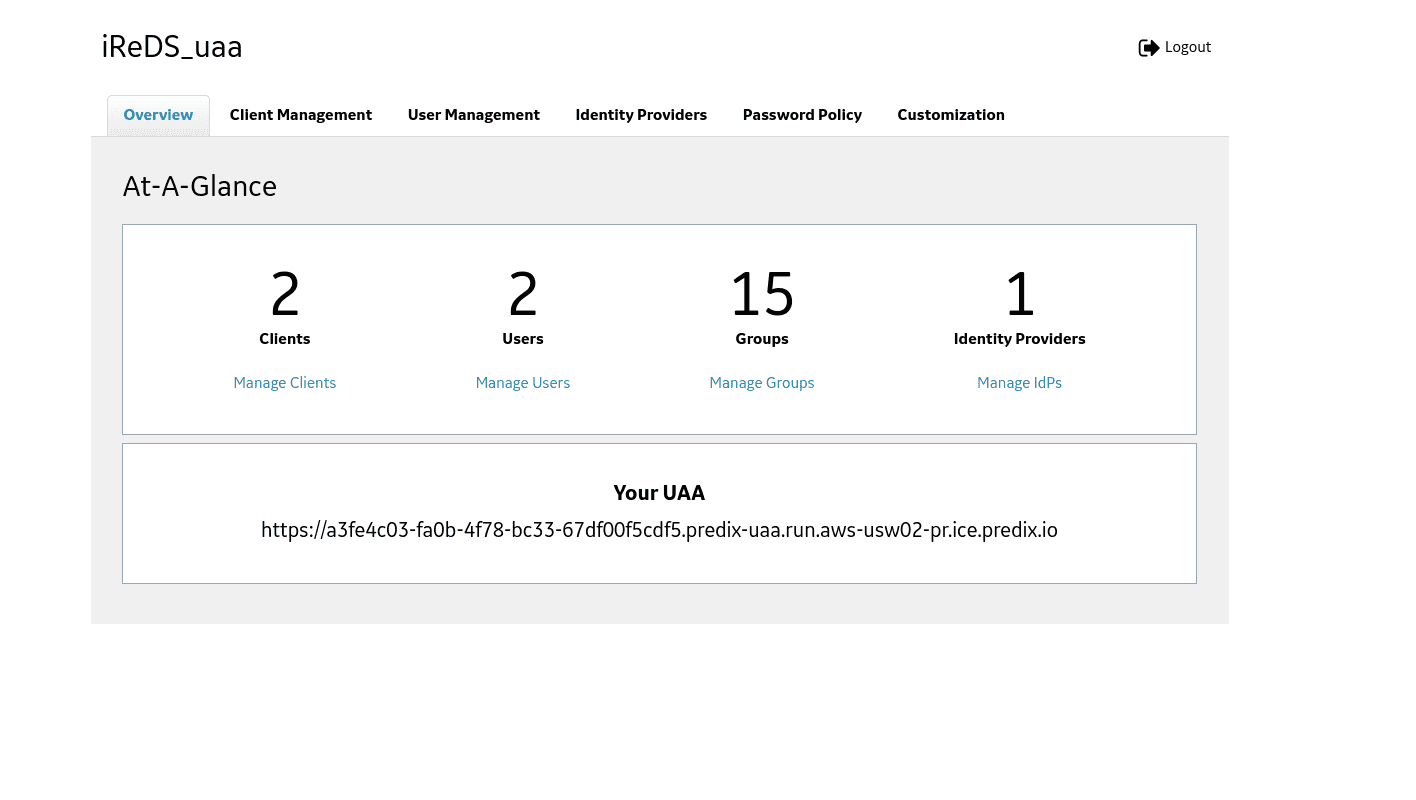Open the User Management tab
The width and height of the screenshot is (1416, 800).
click(x=473, y=115)
